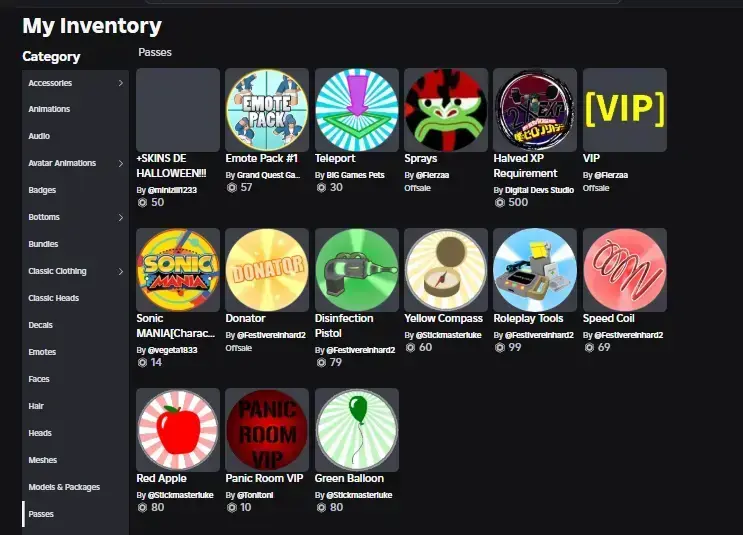Image resolution: width=743 pixels, height=535 pixels.
Task: Click the Green Balloon pass icon
Action: click(x=356, y=430)
